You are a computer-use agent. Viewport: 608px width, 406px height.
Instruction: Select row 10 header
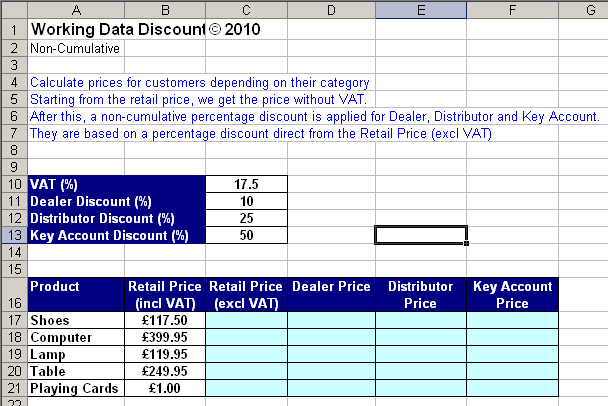tap(14, 184)
